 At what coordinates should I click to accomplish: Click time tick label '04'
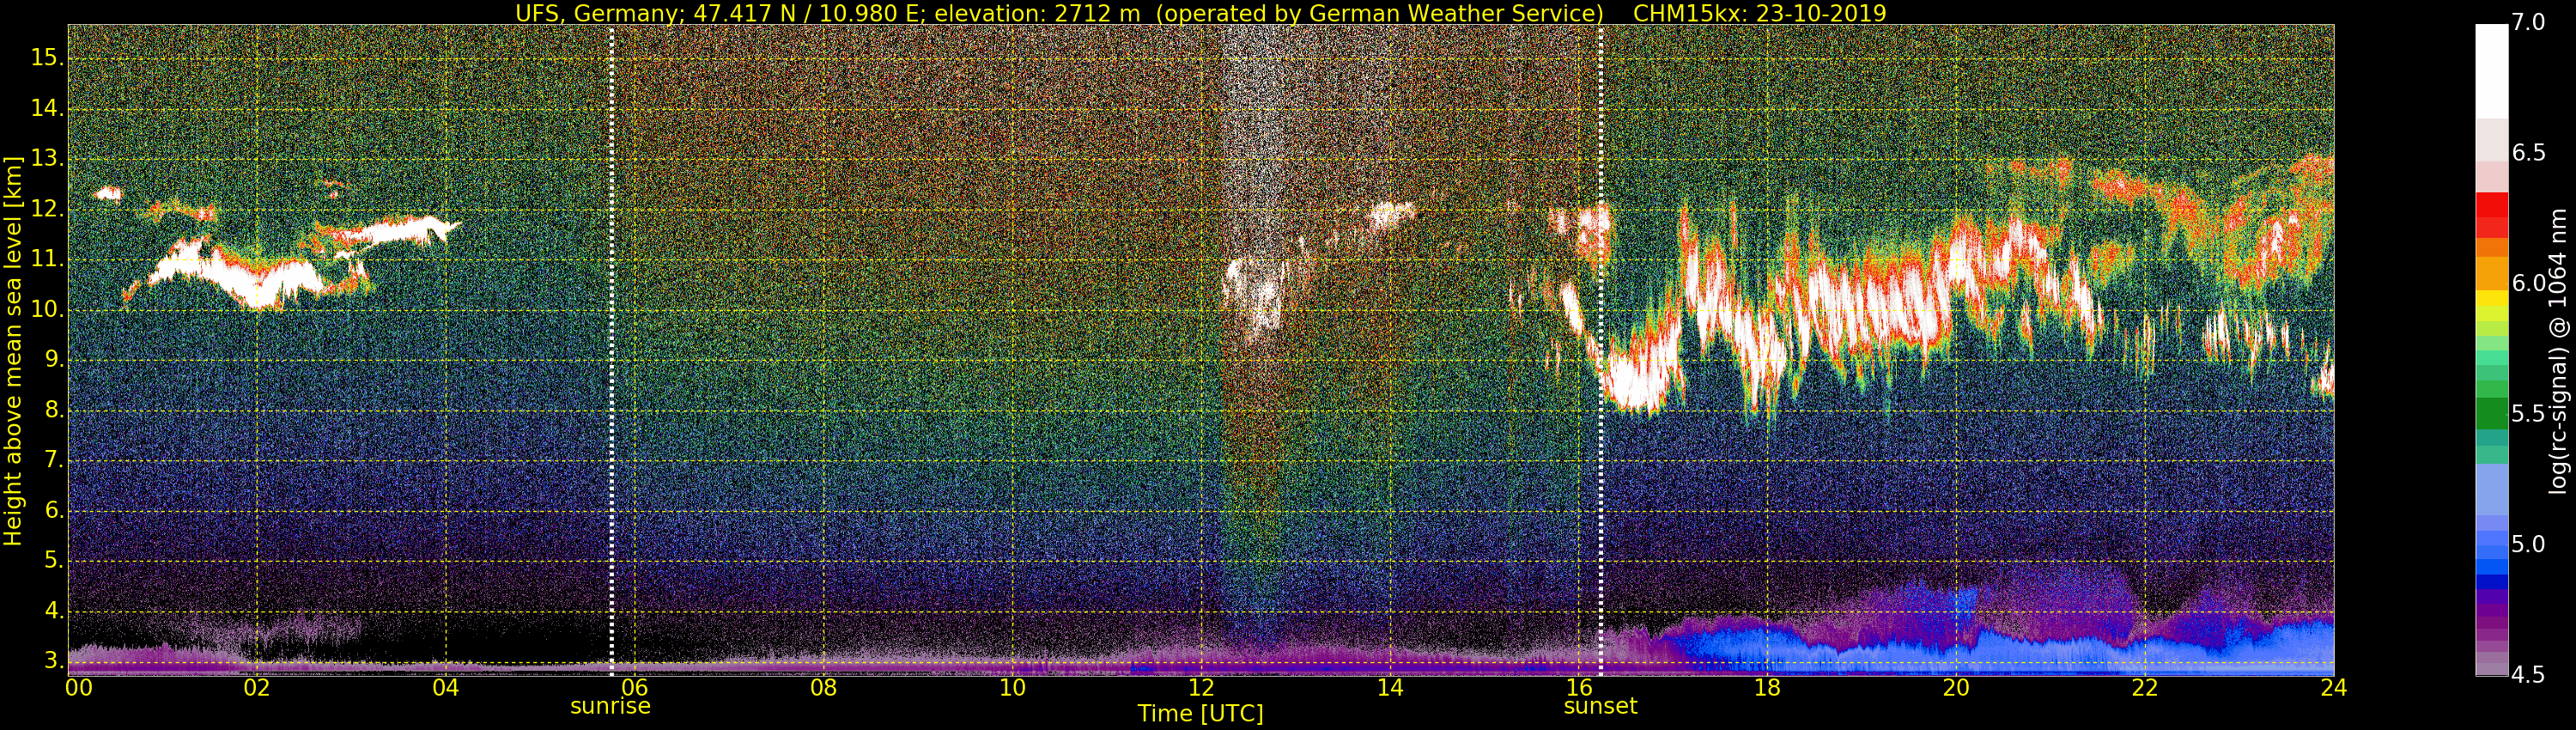tap(446, 687)
